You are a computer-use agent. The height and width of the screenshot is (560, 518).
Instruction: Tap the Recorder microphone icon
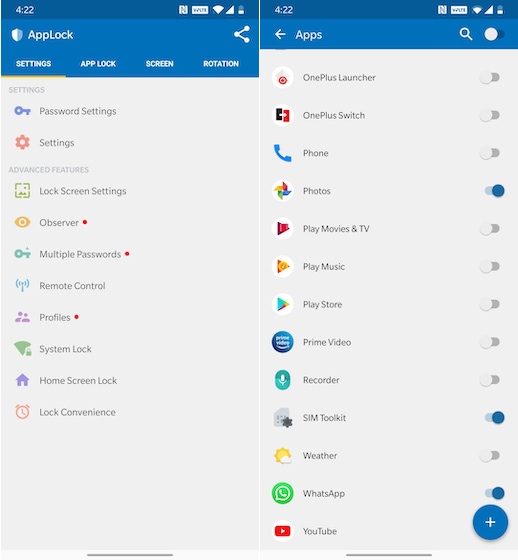[283, 380]
